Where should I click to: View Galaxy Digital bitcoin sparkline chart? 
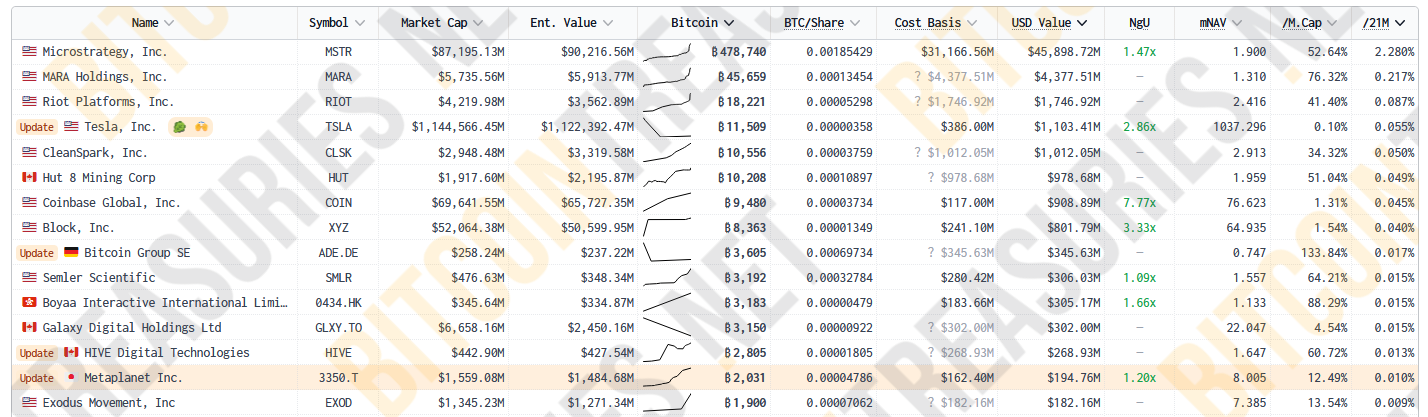point(666,327)
